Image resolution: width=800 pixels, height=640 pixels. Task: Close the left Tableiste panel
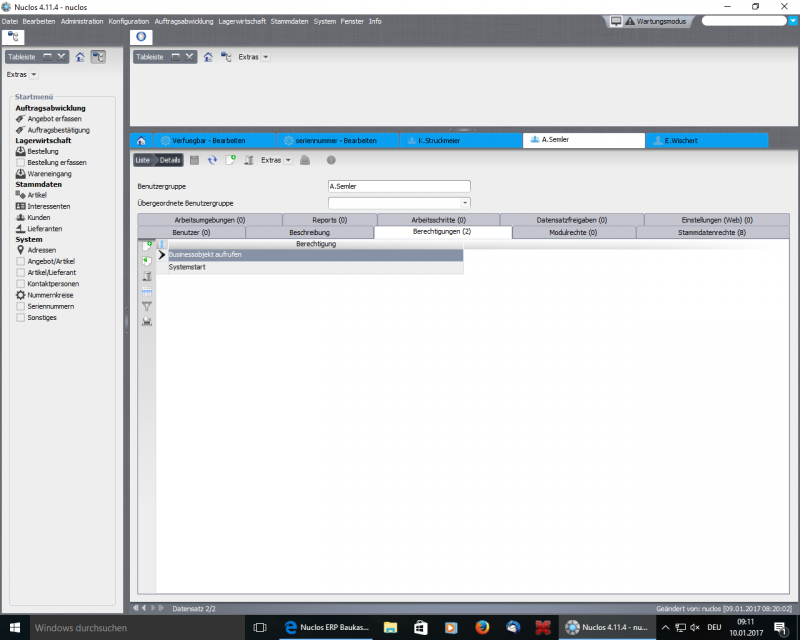tap(61, 57)
